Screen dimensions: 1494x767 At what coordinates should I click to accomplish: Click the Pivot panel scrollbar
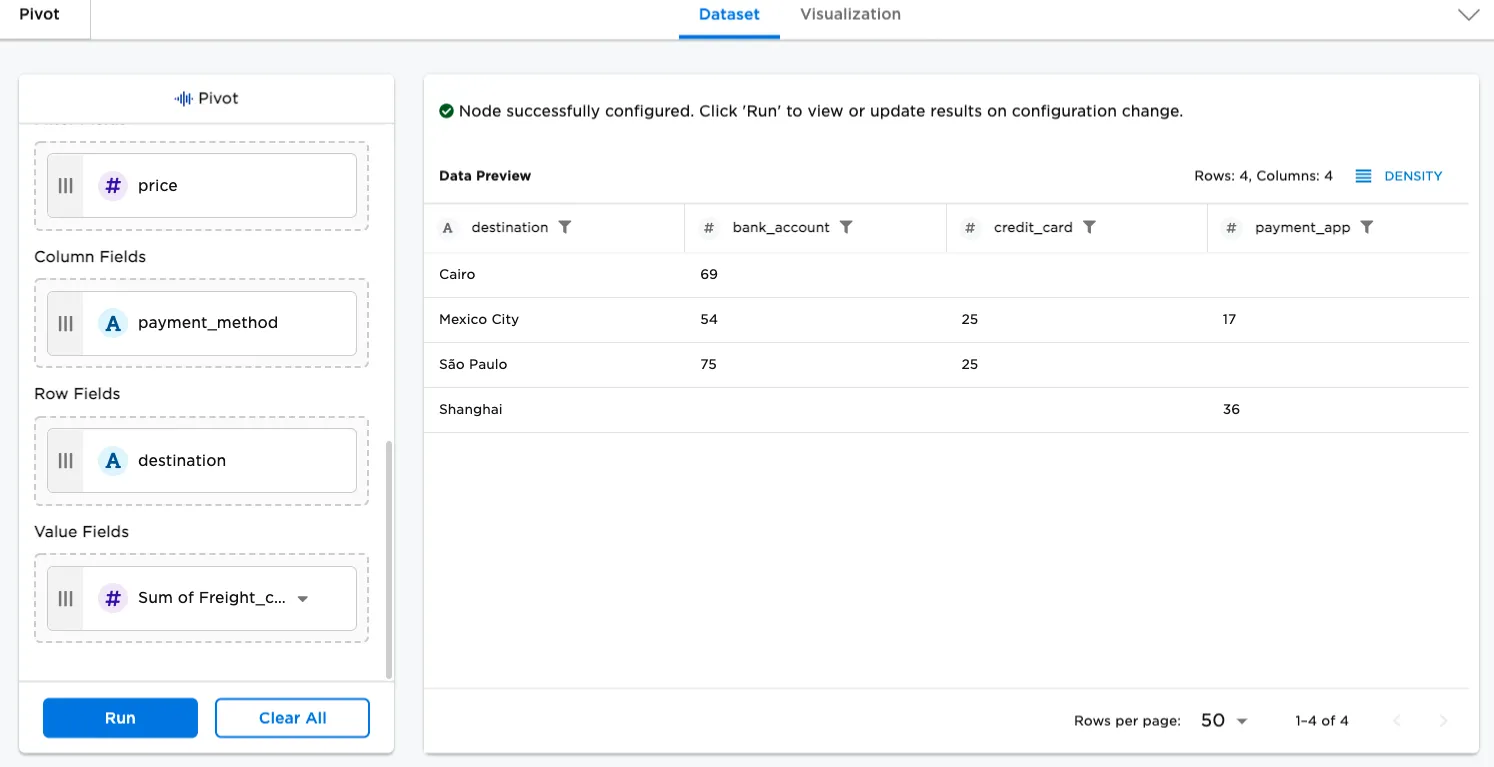tap(390, 558)
